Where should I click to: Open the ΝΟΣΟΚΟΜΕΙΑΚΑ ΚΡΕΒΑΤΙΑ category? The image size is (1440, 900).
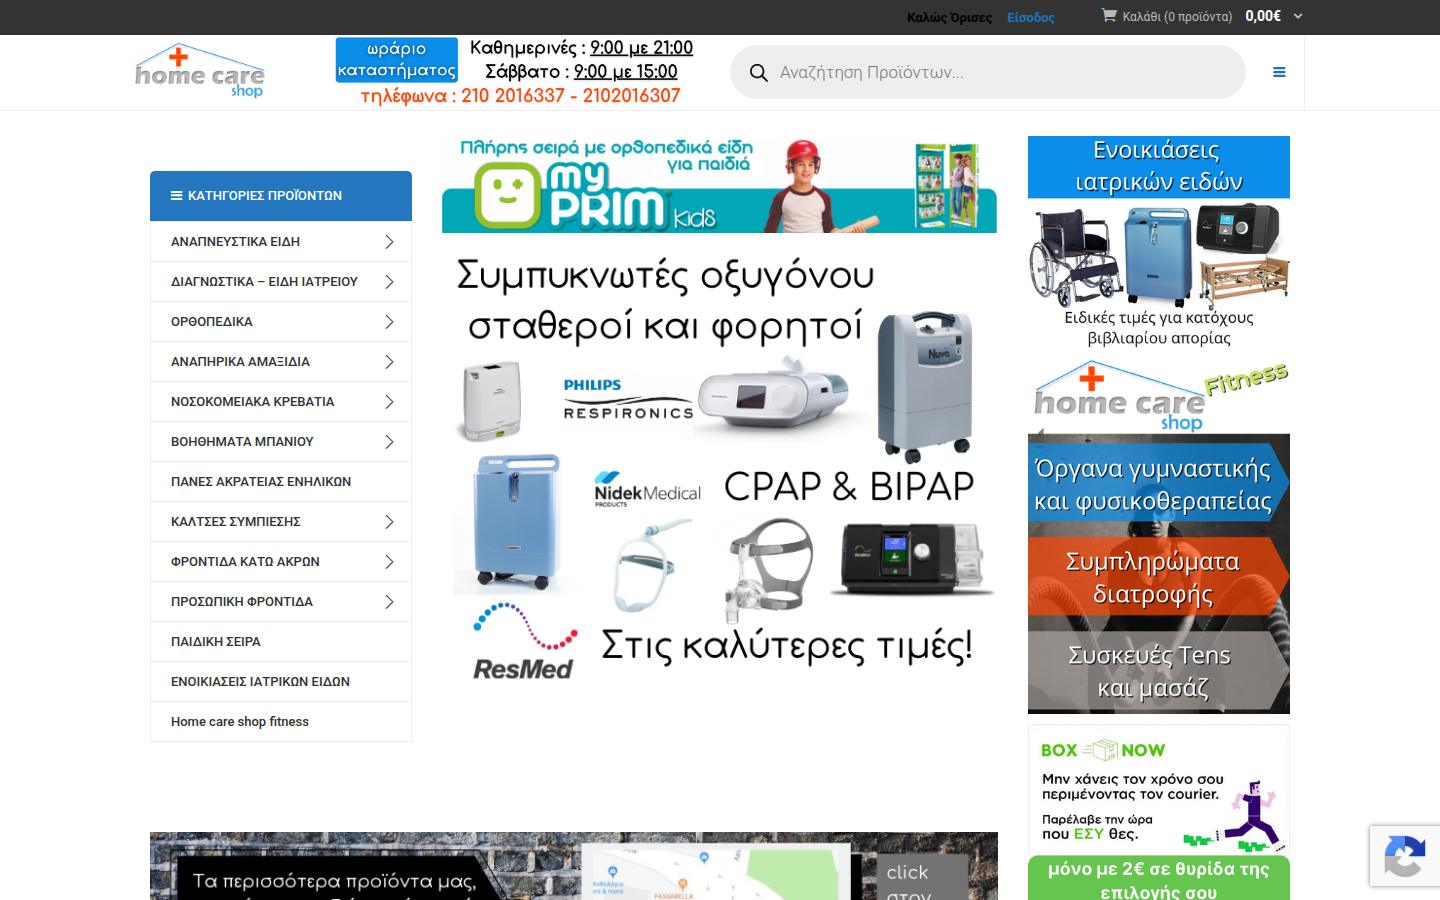click(253, 402)
